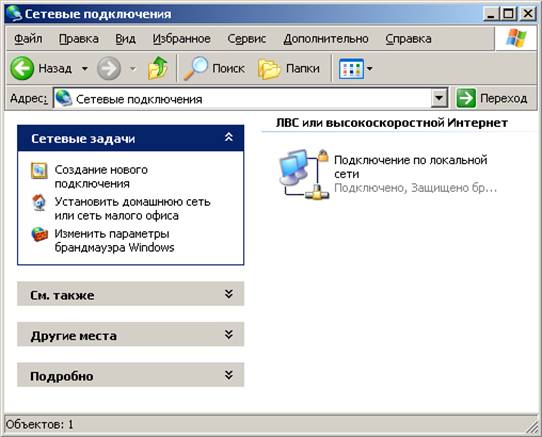Click the new connection wizard icon
The image size is (542, 437).
tap(39, 170)
